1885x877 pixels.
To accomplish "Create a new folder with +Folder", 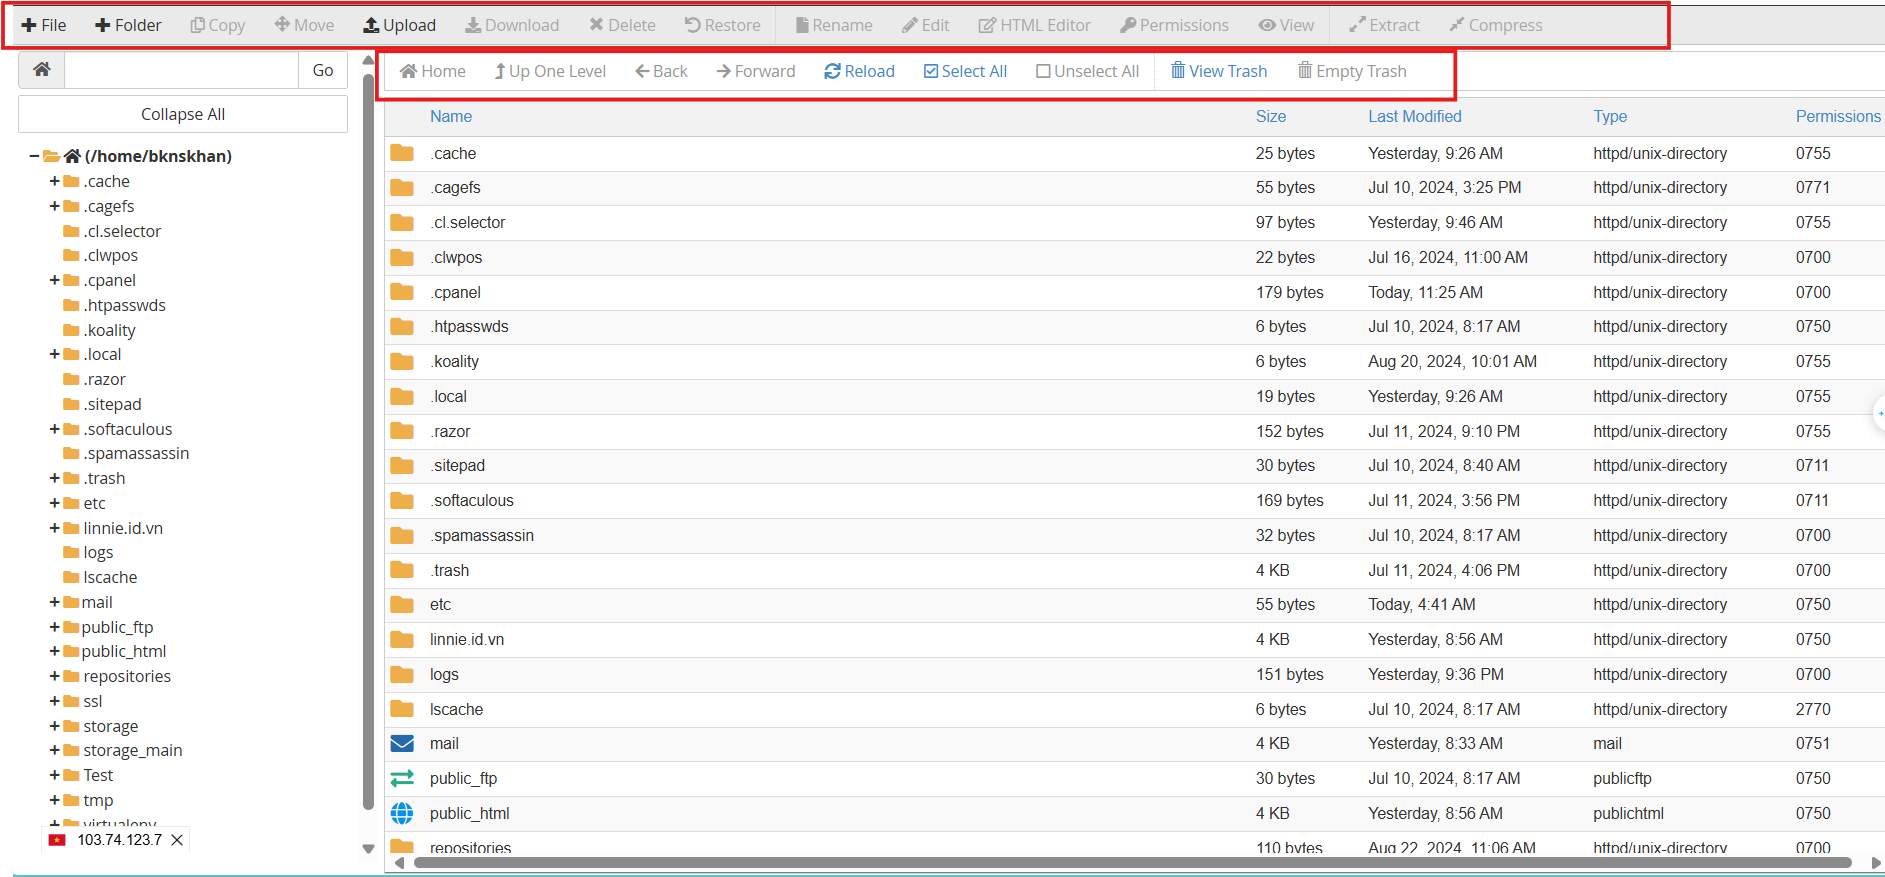I will (128, 25).
